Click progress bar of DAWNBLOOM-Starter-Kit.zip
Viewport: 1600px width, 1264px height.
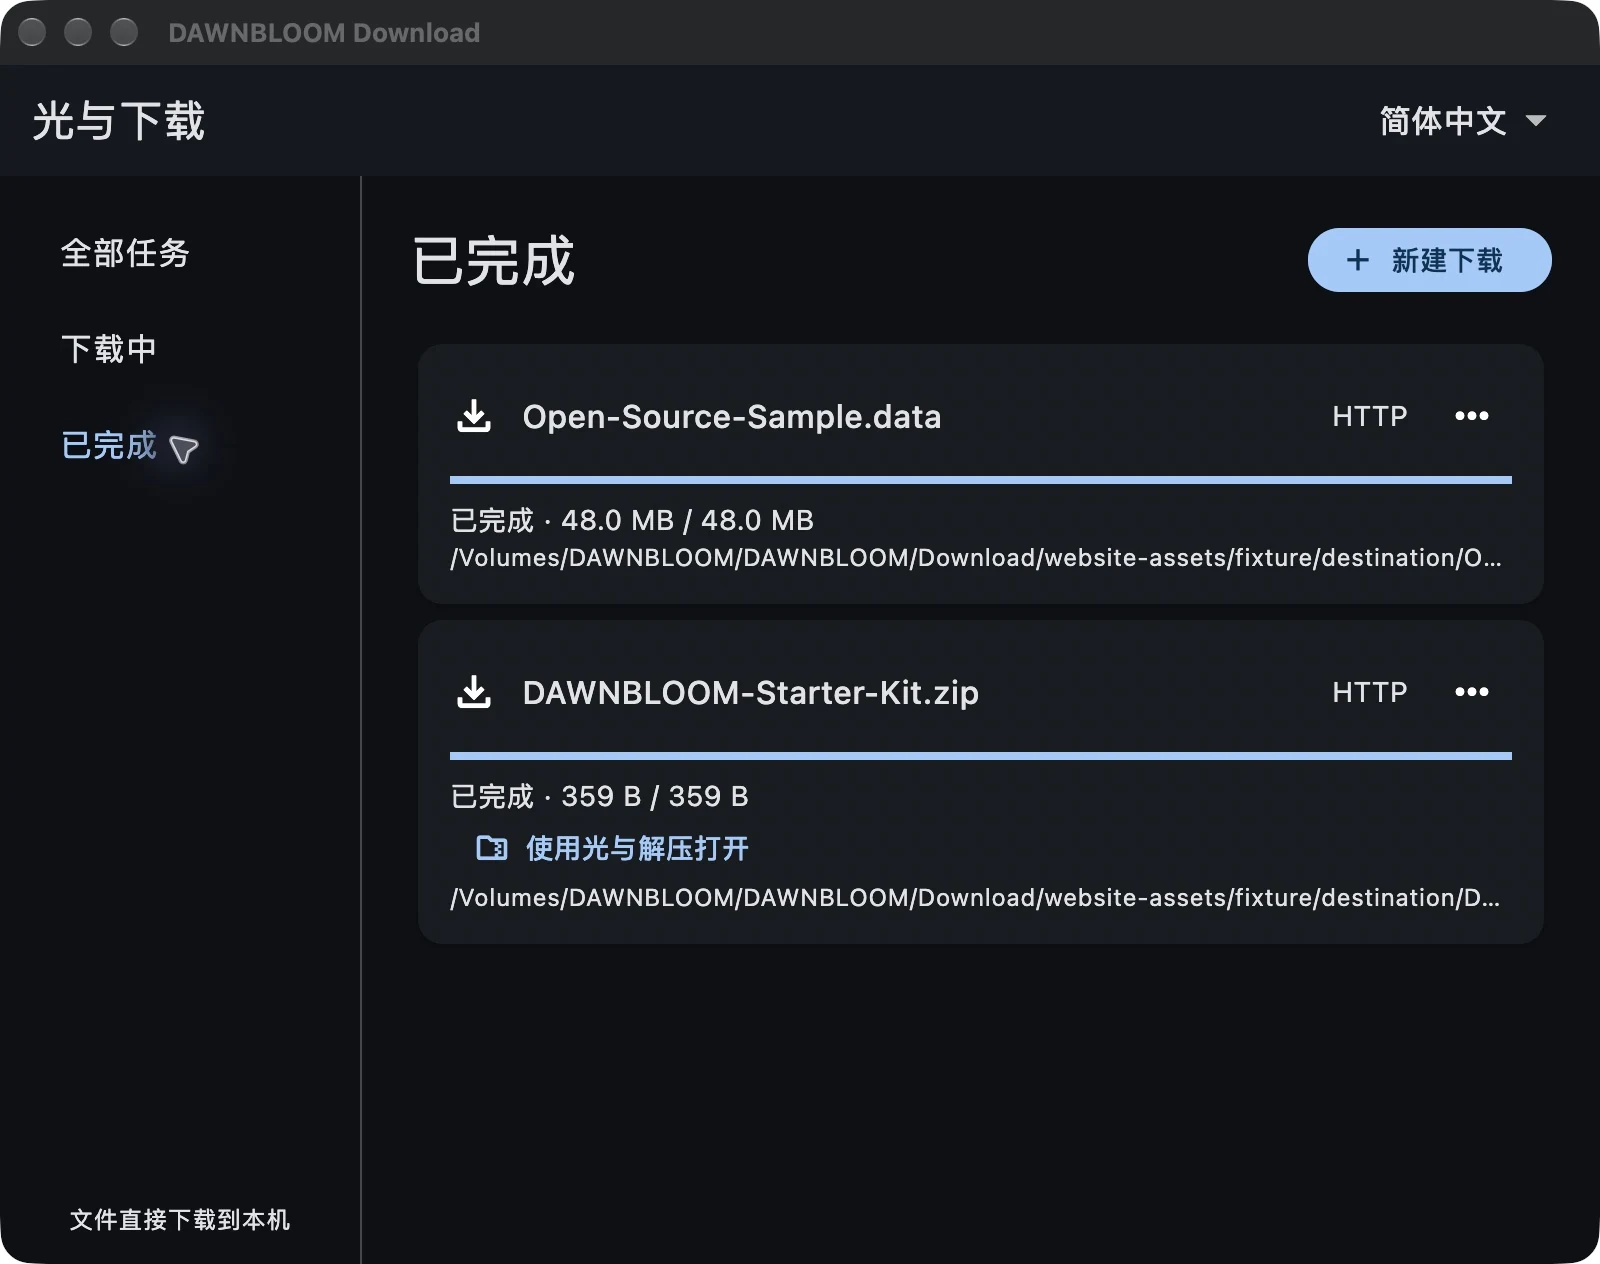980,756
